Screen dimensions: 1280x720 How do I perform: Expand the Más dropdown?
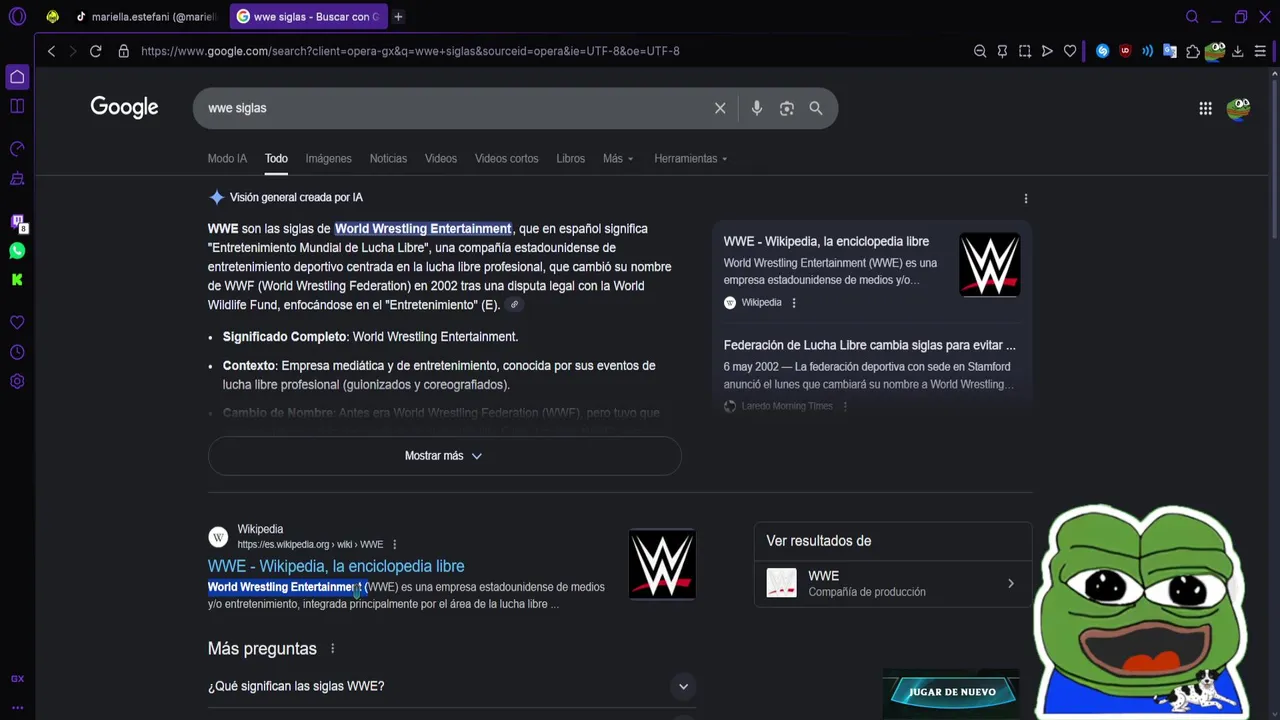tap(618, 158)
